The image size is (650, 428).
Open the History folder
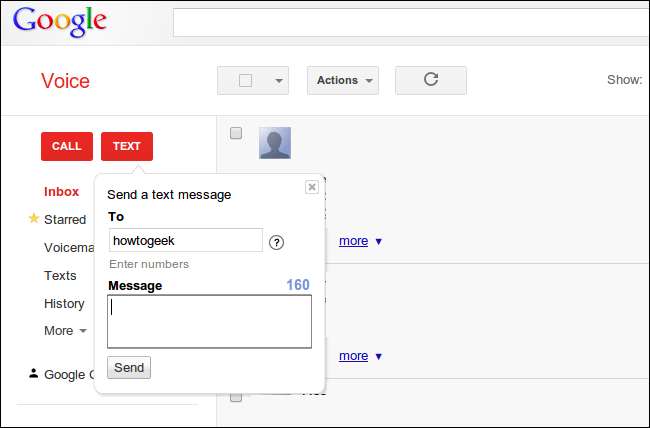point(64,304)
